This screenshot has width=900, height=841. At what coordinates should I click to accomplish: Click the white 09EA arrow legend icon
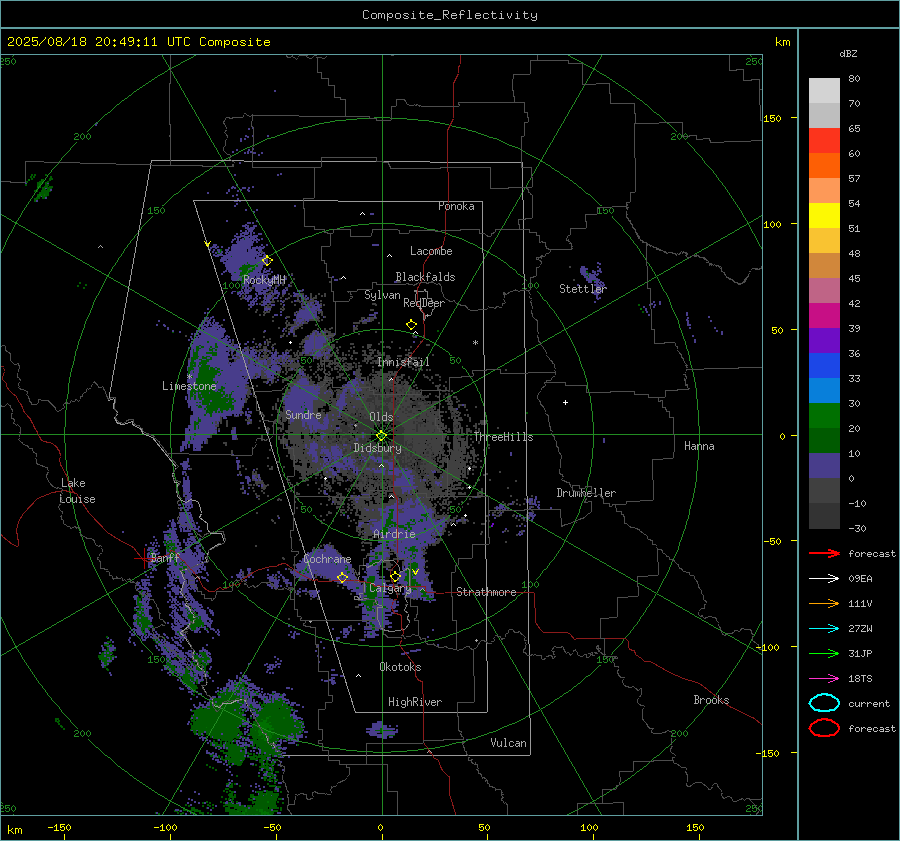[x=824, y=579]
